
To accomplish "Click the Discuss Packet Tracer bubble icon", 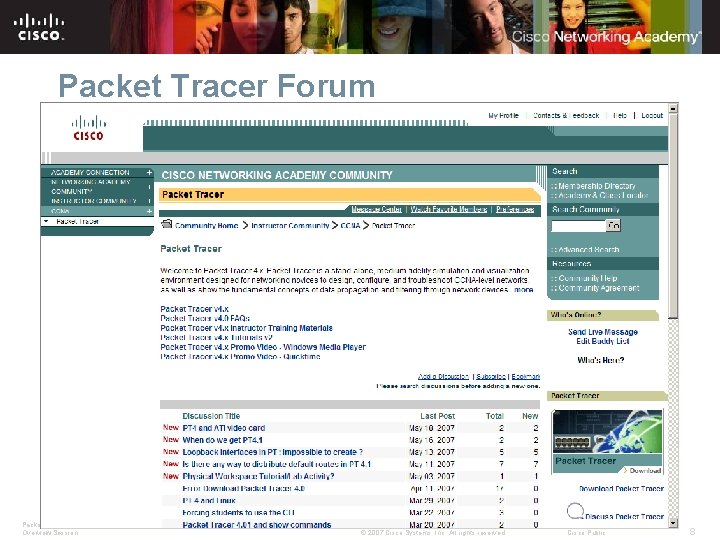I will [x=575, y=511].
